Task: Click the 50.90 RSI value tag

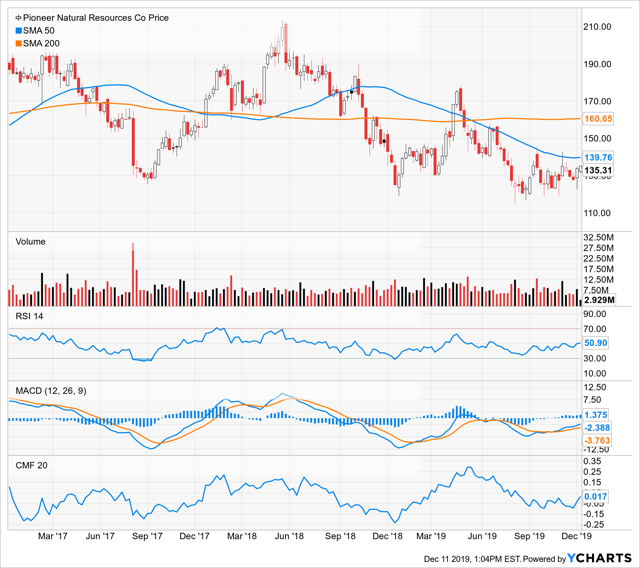Action: coord(596,343)
